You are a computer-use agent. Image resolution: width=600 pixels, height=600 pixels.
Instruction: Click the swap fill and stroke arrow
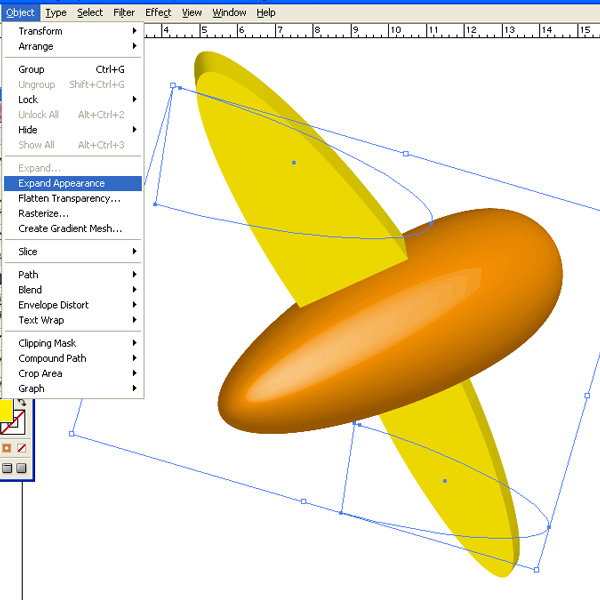pyautogui.click(x=22, y=402)
